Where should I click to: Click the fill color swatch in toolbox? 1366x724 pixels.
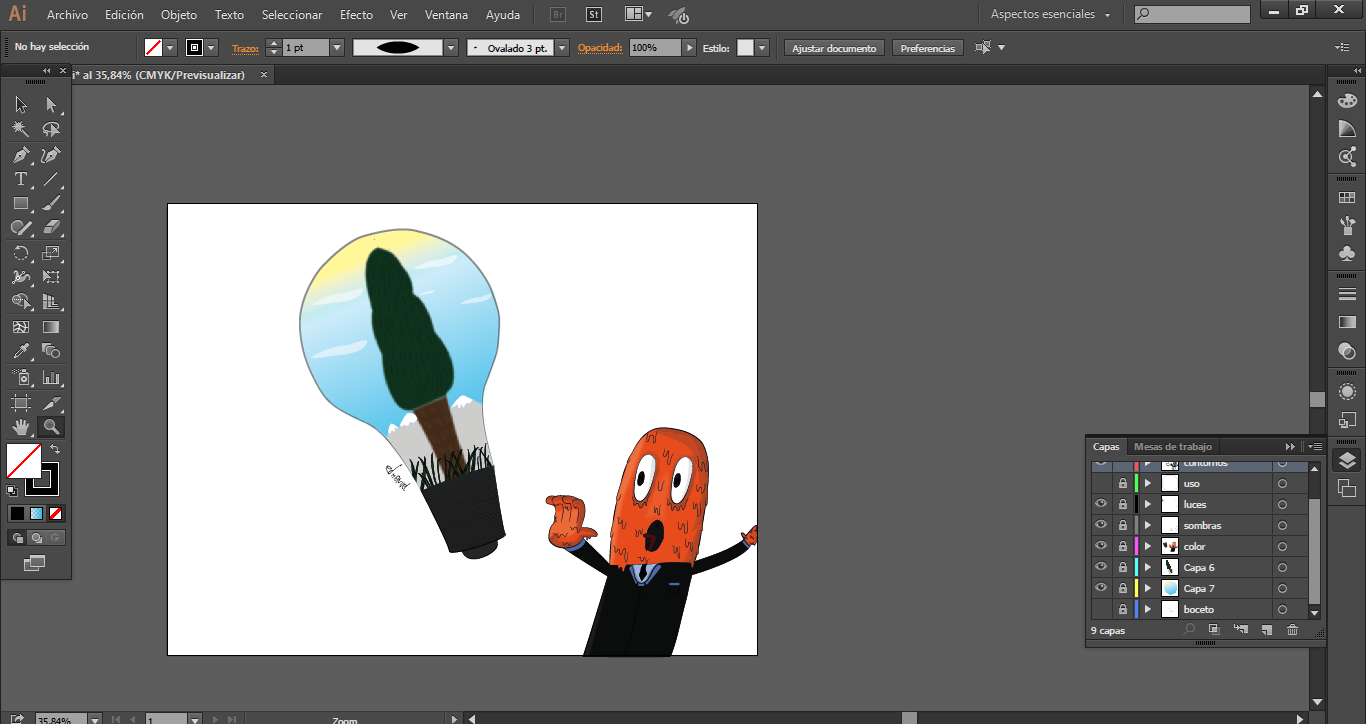pyautogui.click(x=23, y=461)
